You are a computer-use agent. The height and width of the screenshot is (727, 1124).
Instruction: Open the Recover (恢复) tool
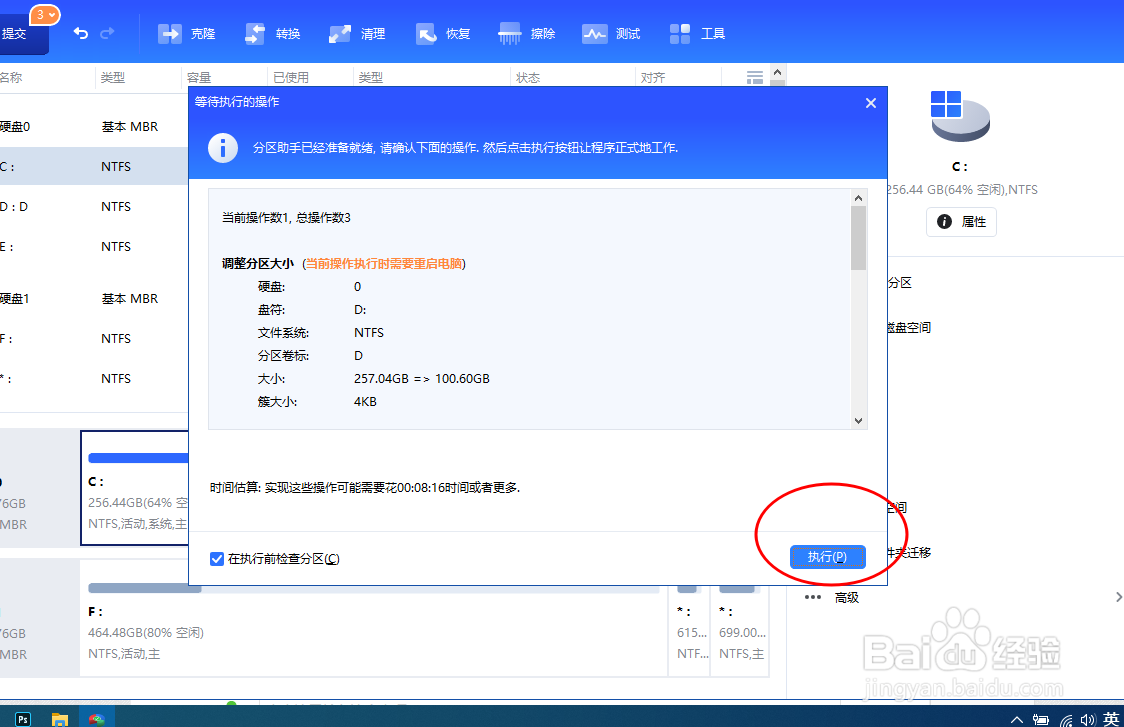click(x=442, y=32)
